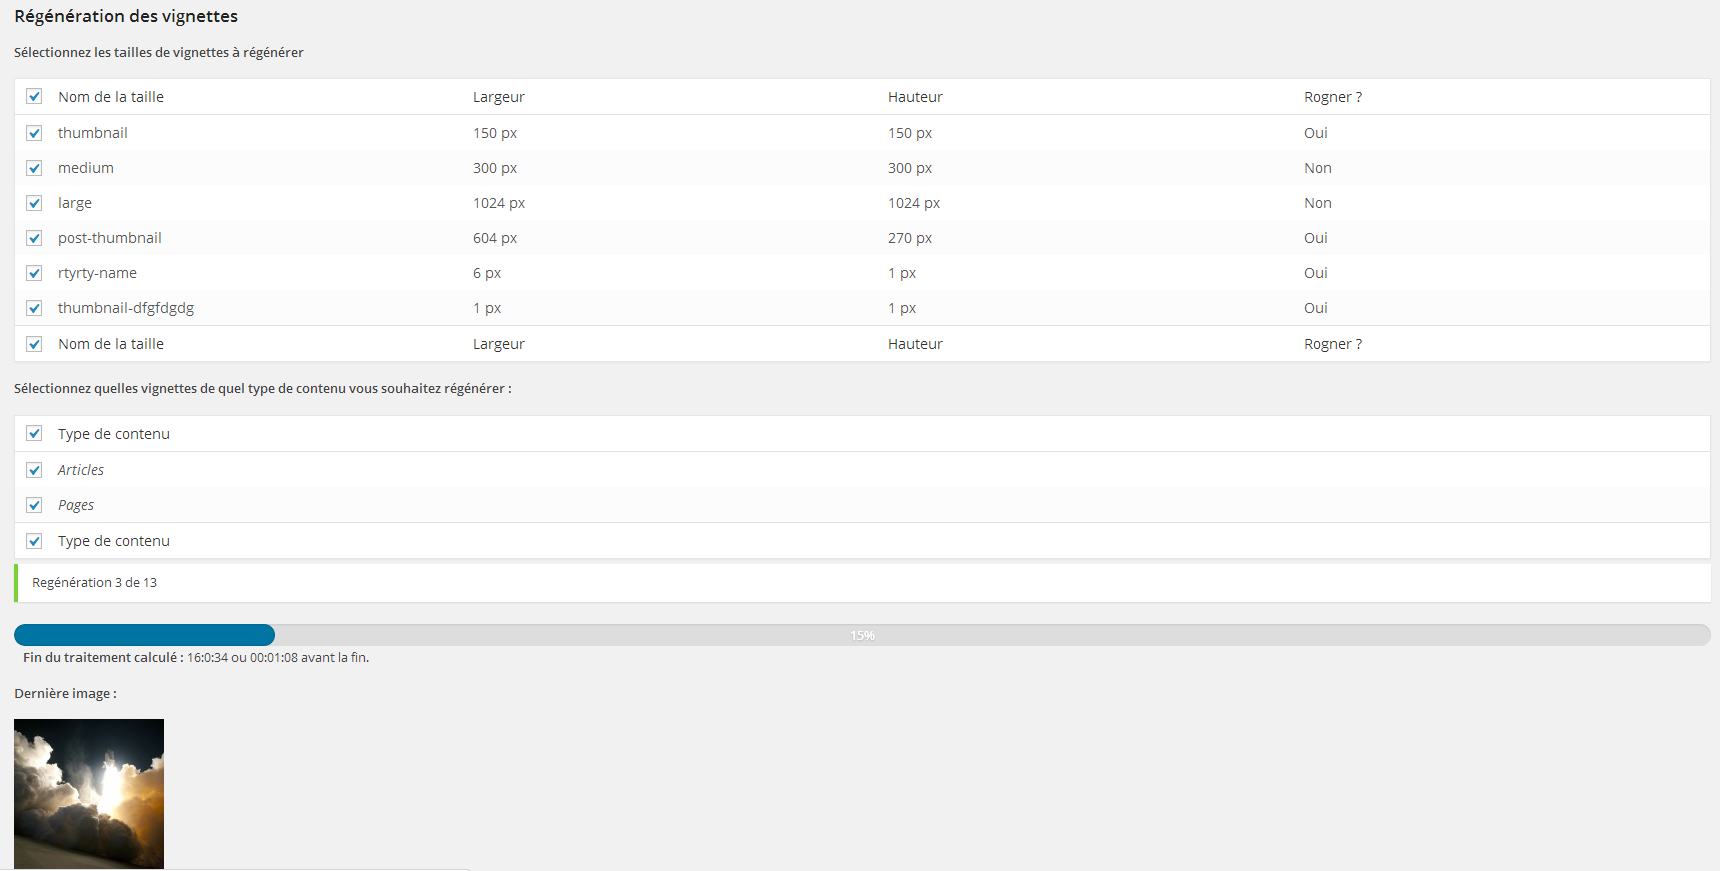Click the Rogner ? column header at top

coord(1332,97)
